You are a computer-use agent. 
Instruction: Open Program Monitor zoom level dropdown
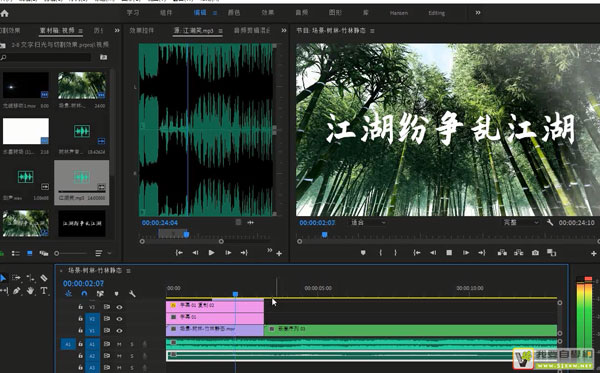pos(368,222)
